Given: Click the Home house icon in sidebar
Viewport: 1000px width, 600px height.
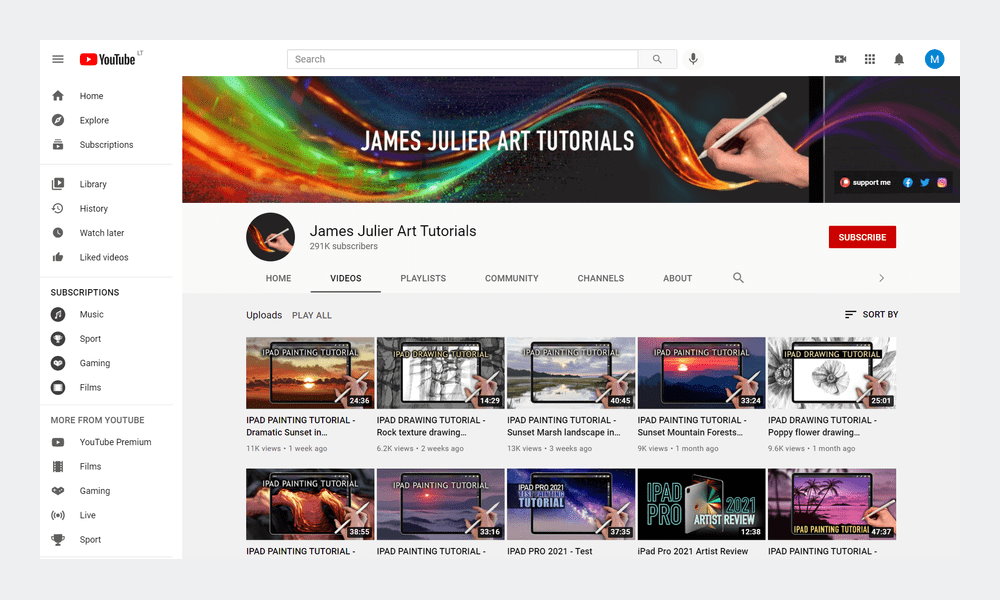Looking at the screenshot, I should pyautogui.click(x=57, y=96).
